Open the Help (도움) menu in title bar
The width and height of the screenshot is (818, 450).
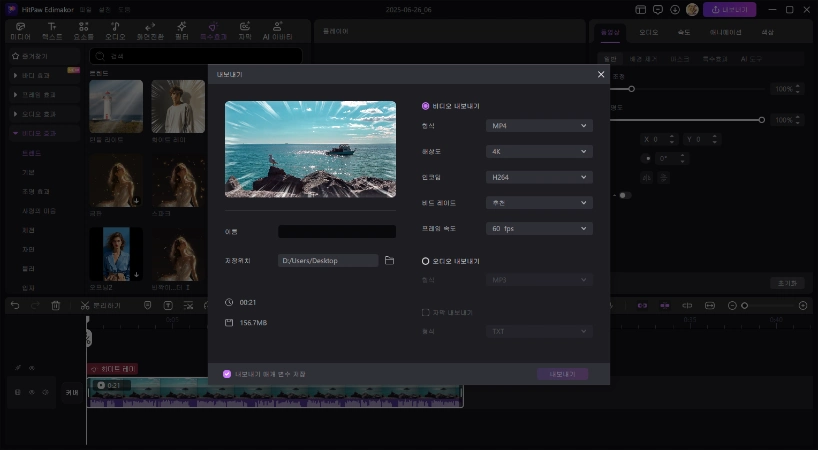(124, 10)
